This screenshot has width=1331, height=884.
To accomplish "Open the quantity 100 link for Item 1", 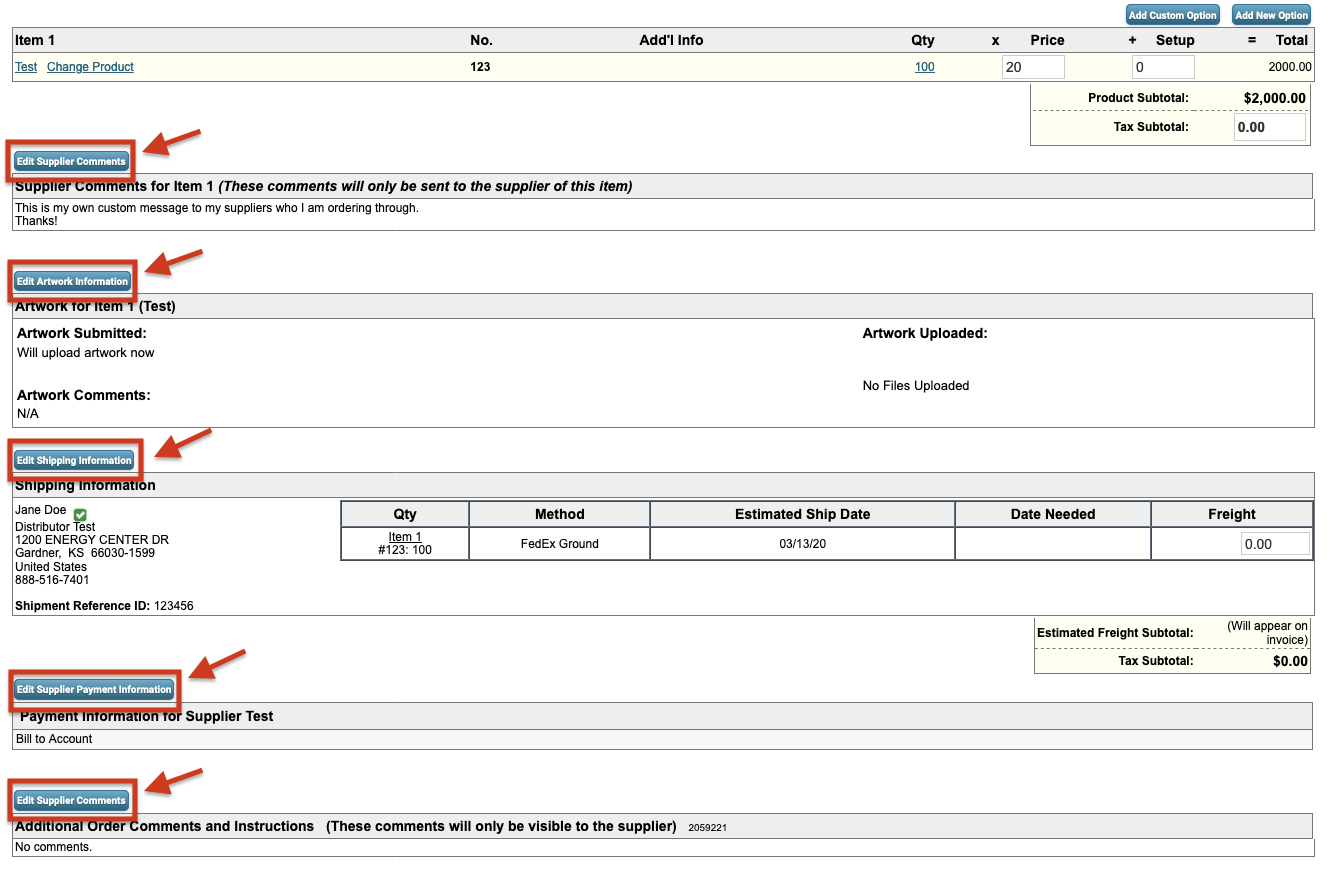I will [x=924, y=67].
